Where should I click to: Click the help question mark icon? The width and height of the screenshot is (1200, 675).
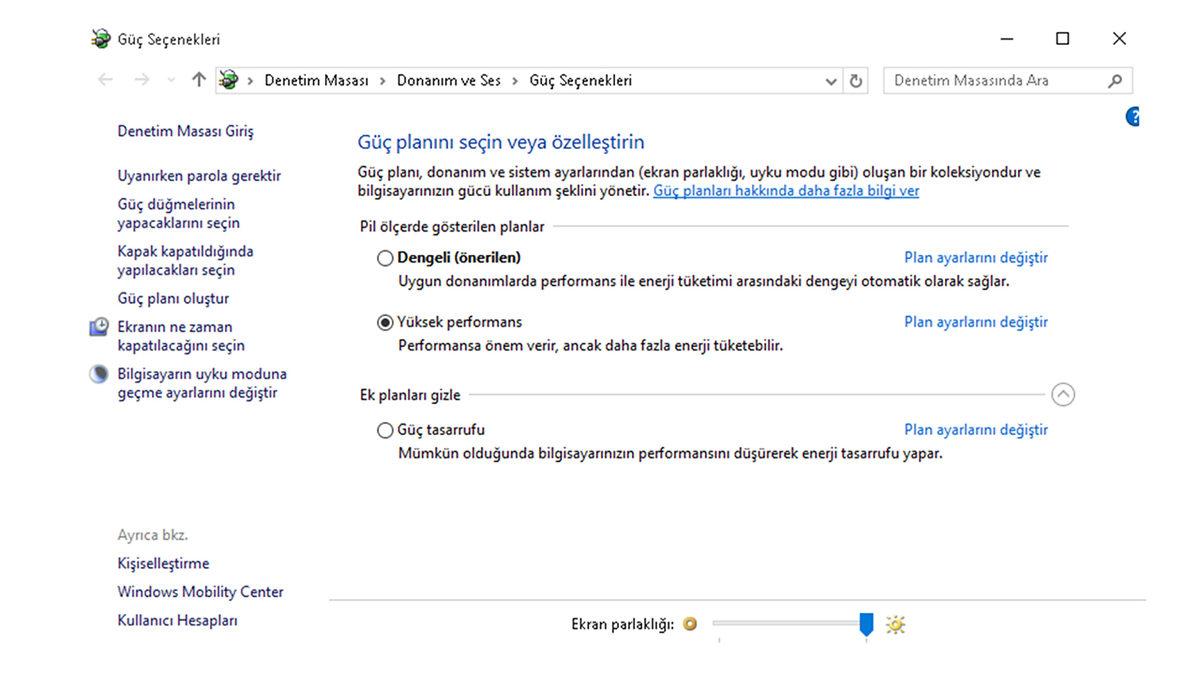(1133, 116)
